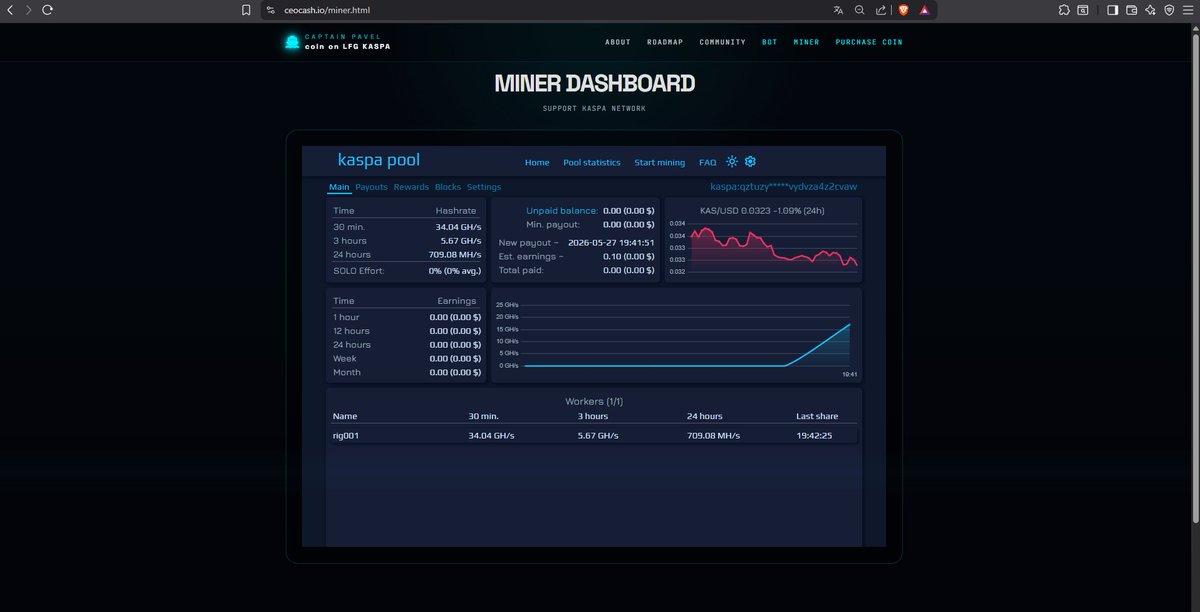Screen dimensions: 1200x612
Task: Click the kaspa pool title
Action: pyautogui.click(x=379, y=160)
